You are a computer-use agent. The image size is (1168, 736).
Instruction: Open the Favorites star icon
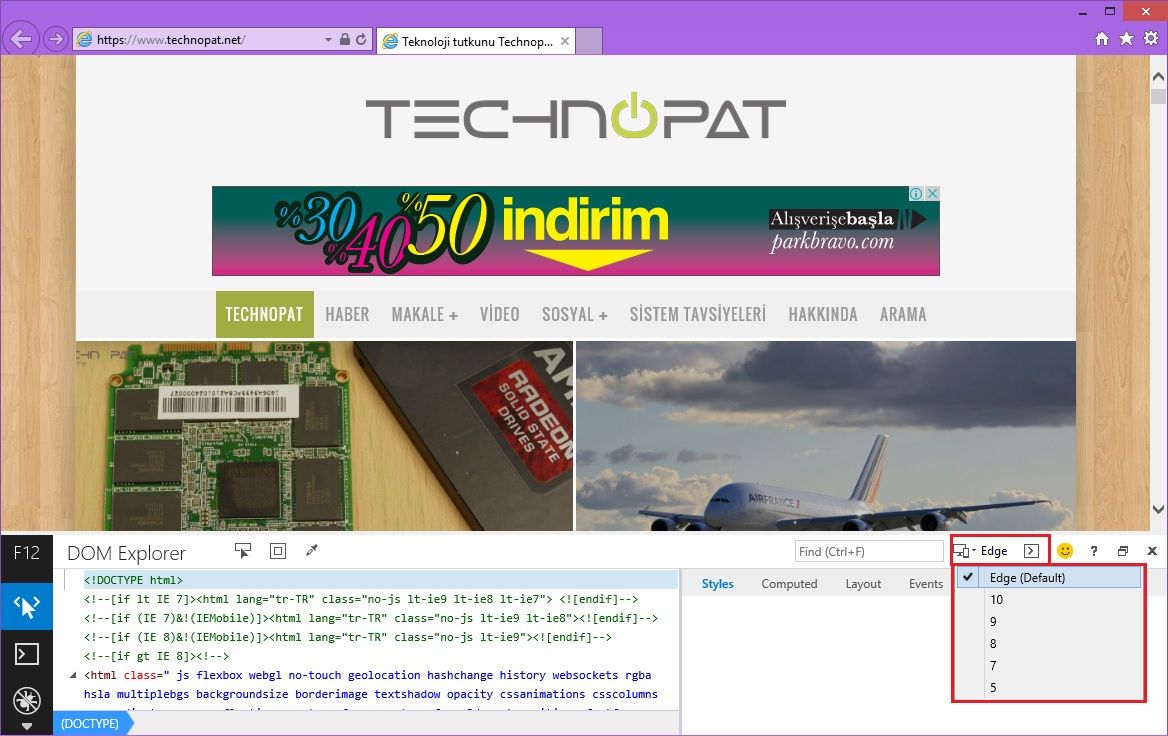point(1126,39)
